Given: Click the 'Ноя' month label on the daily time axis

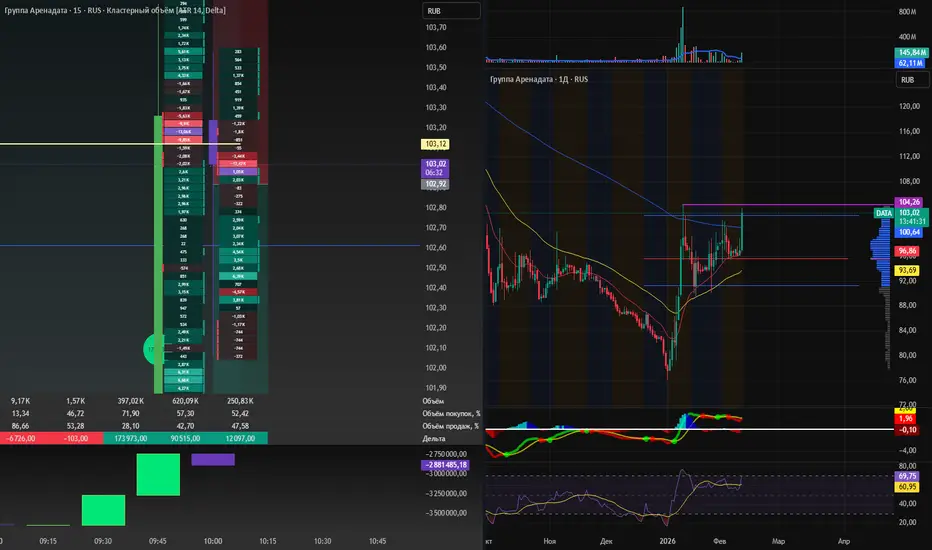Looking at the screenshot, I should 550,541.
